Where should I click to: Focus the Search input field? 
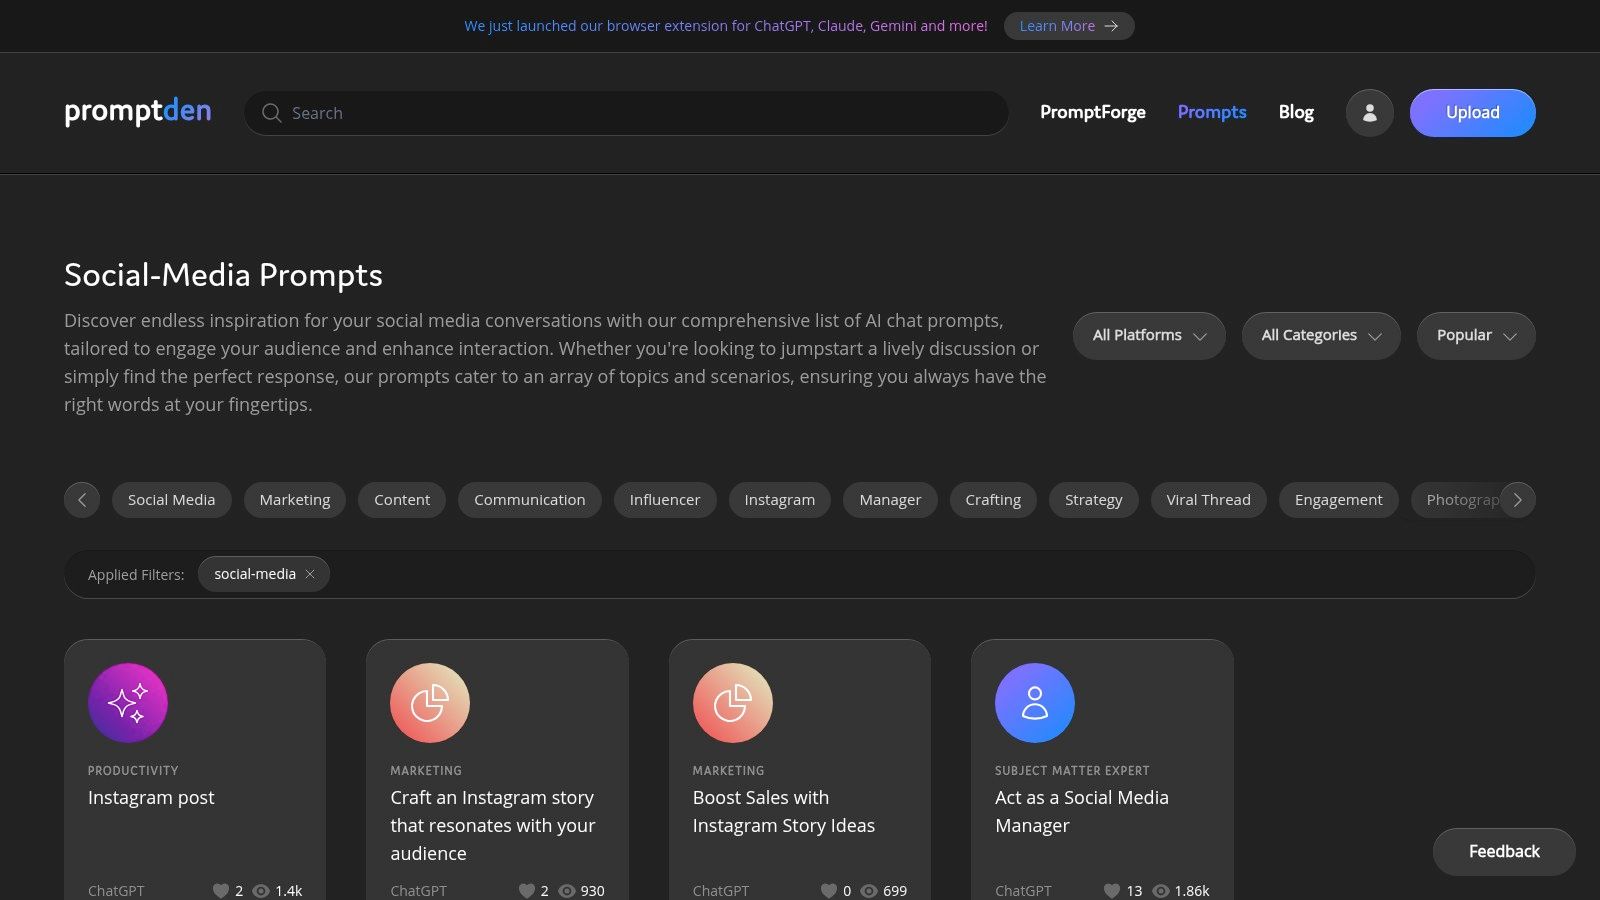[x=640, y=113]
